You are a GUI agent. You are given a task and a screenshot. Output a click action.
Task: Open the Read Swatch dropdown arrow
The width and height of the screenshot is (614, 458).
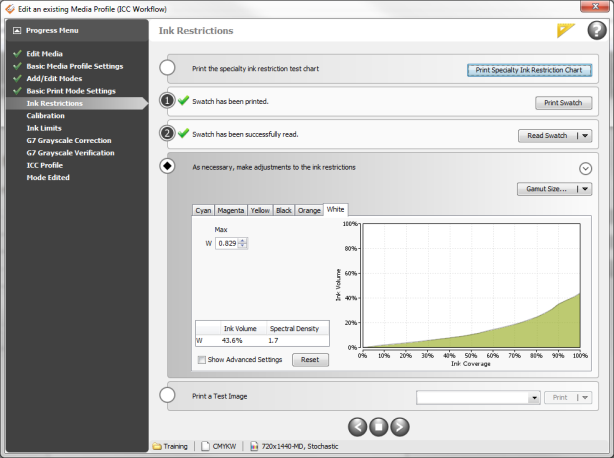pos(585,136)
